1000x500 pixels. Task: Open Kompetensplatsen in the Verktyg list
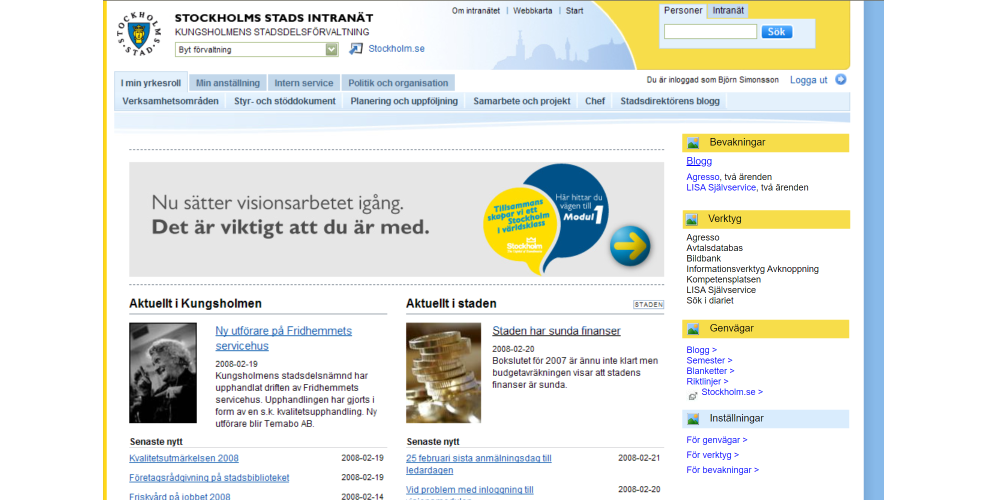(x=723, y=279)
